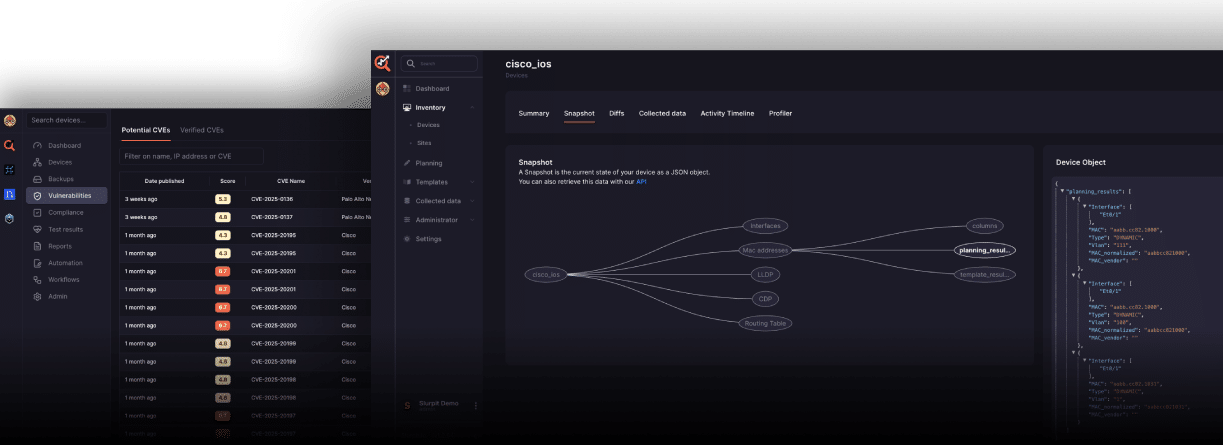1223x445 pixels.
Task: Click the Compliance checklist icon
Action: 38,212
